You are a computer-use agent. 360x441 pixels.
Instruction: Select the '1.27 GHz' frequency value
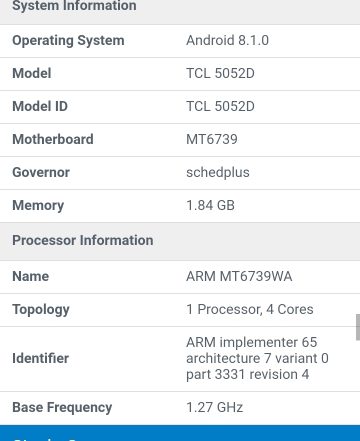pos(214,407)
